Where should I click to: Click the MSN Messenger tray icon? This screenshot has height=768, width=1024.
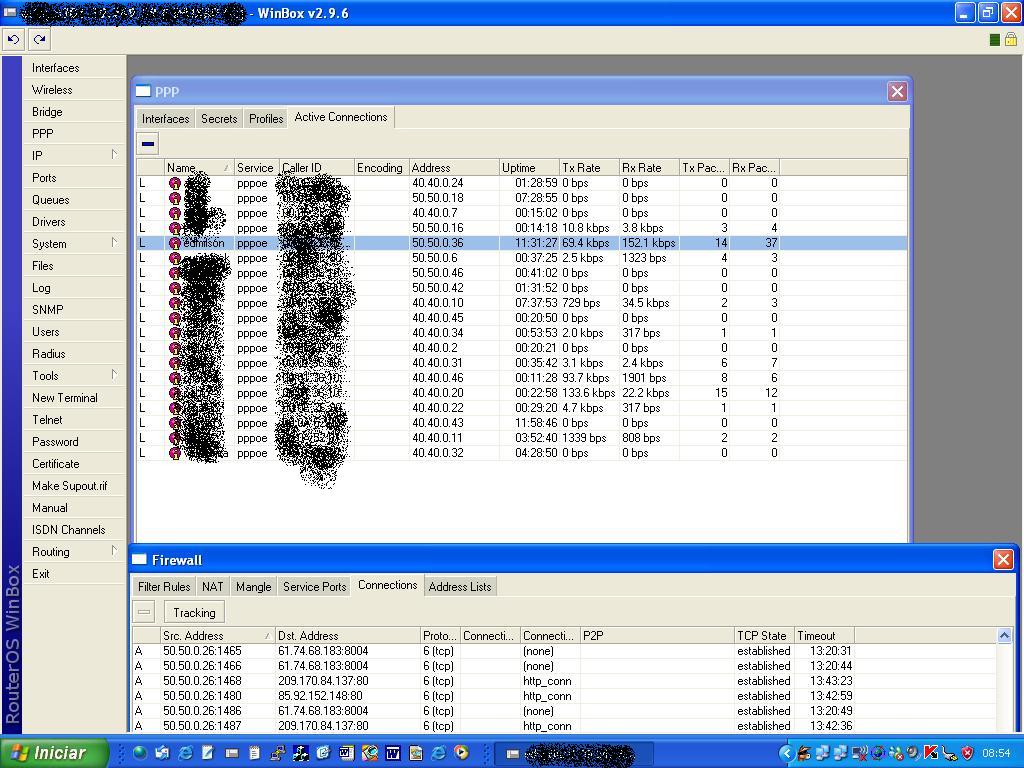point(897,753)
